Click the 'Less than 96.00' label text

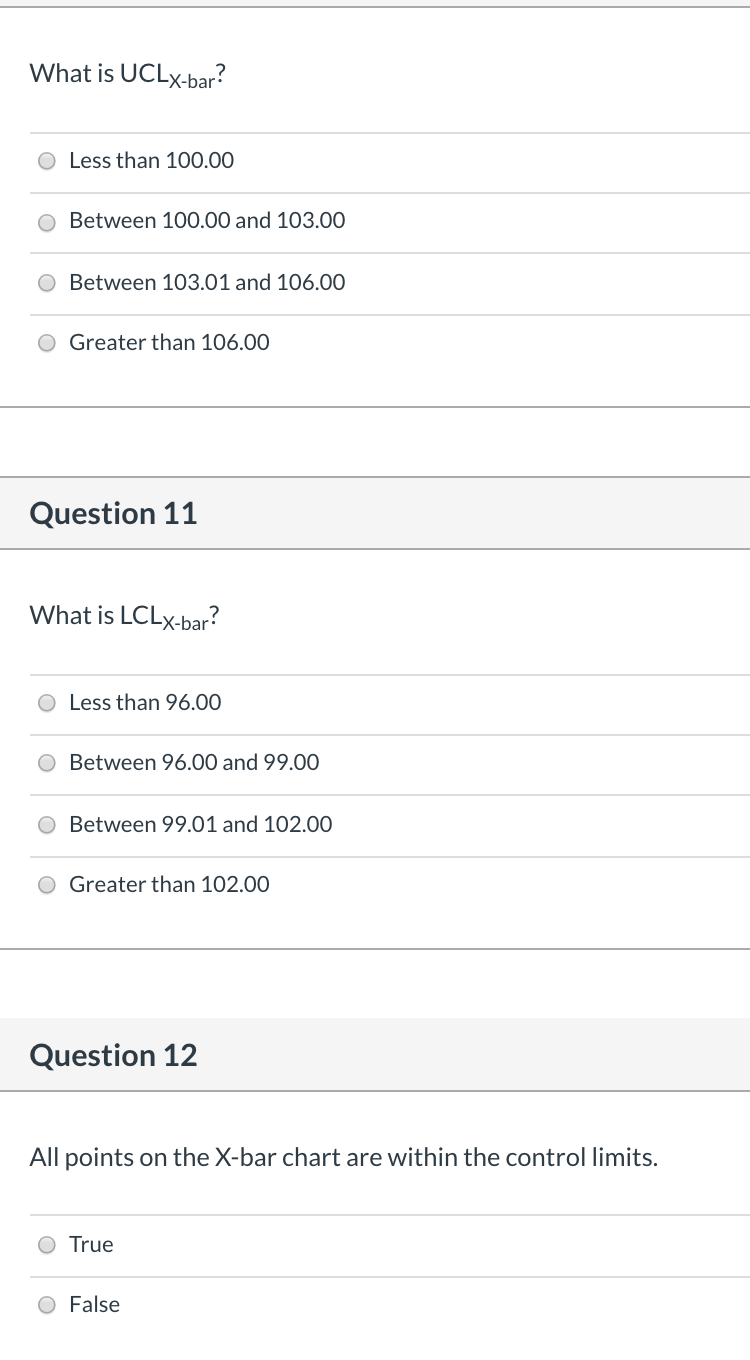point(144,703)
